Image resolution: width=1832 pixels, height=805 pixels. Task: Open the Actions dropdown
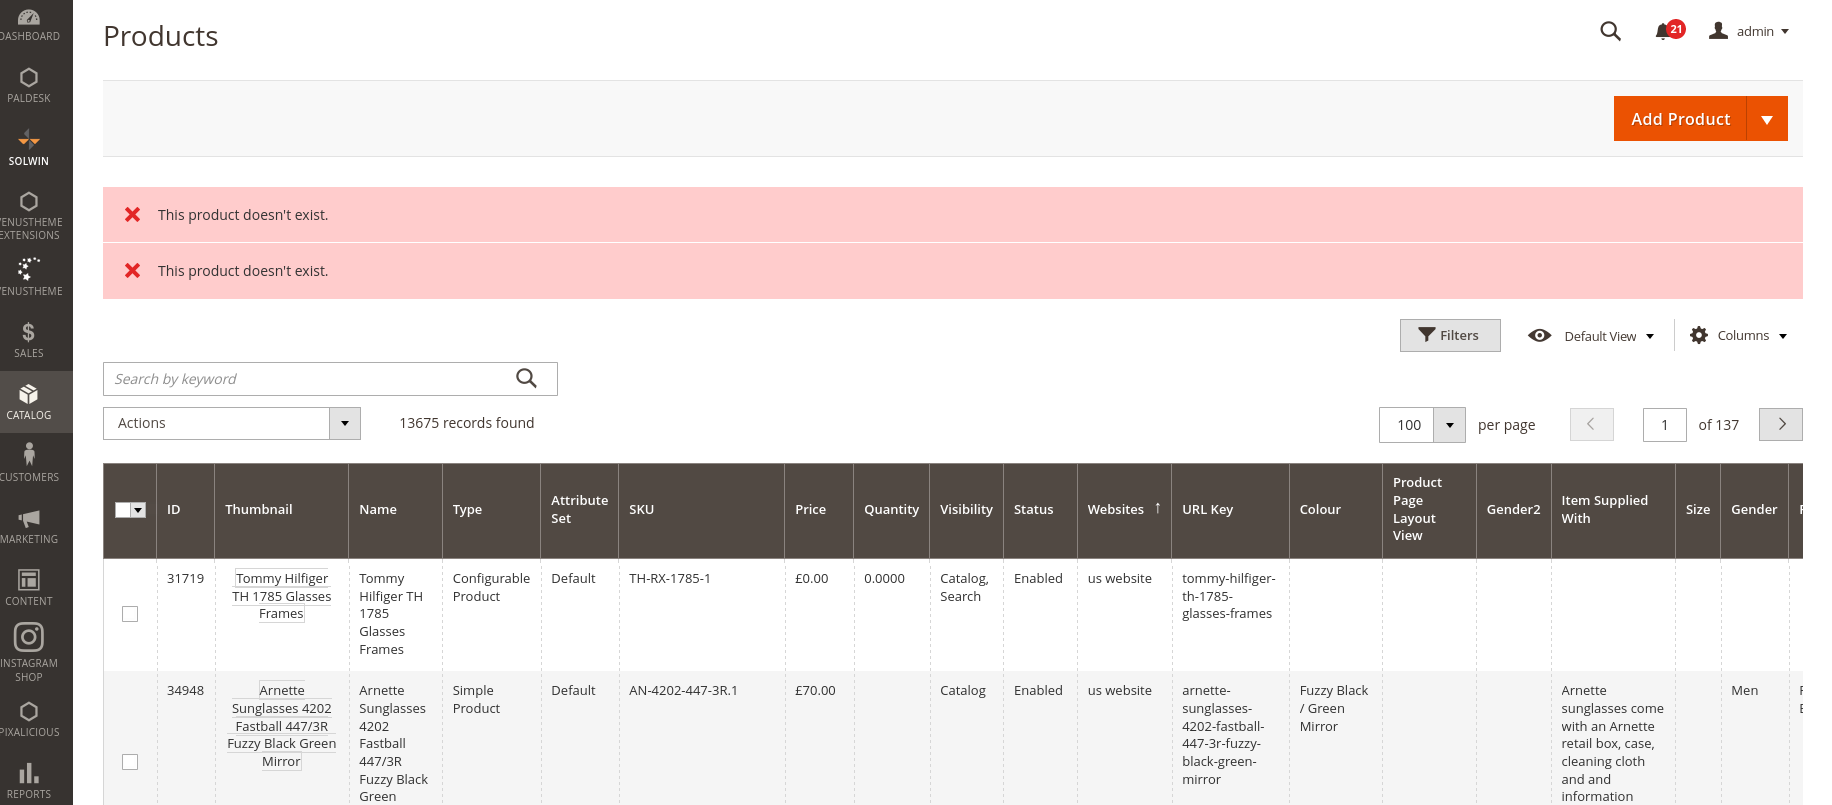click(232, 423)
